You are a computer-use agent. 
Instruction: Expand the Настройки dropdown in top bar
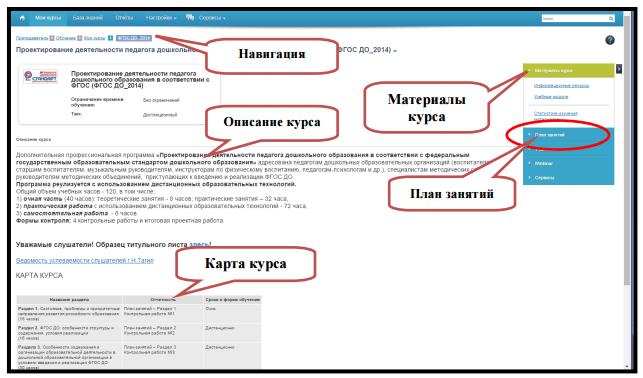click(161, 18)
